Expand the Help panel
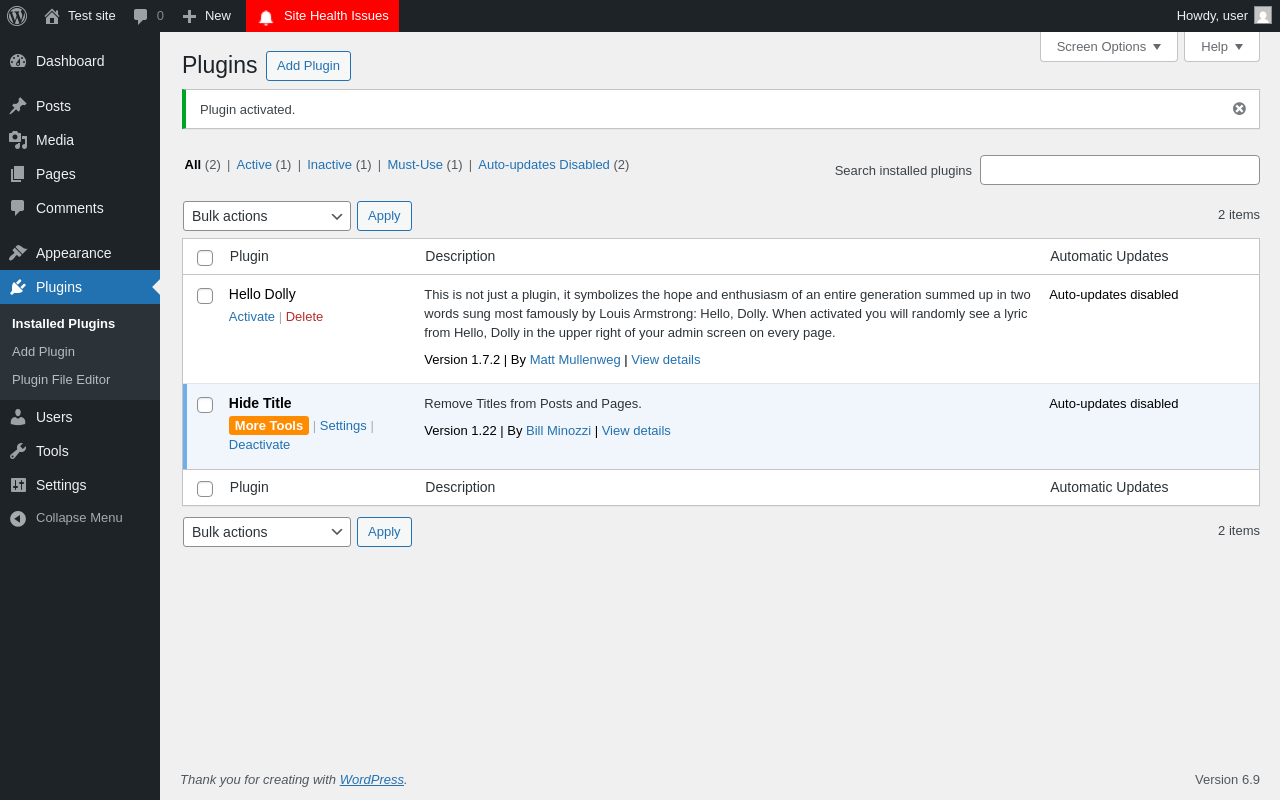The image size is (1280, 800). pos(1222,46)
